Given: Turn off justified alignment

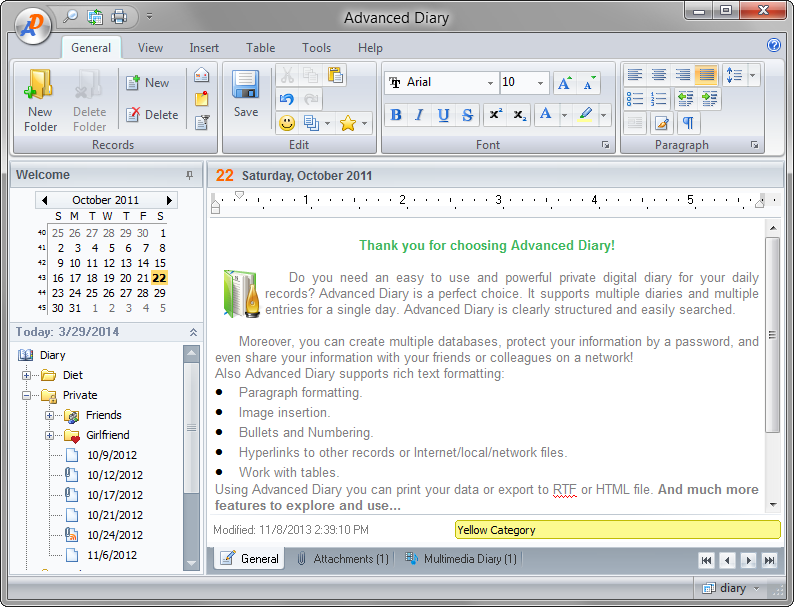Looking at the screenshot, I should pyautogui.click(x=707, y=75).
